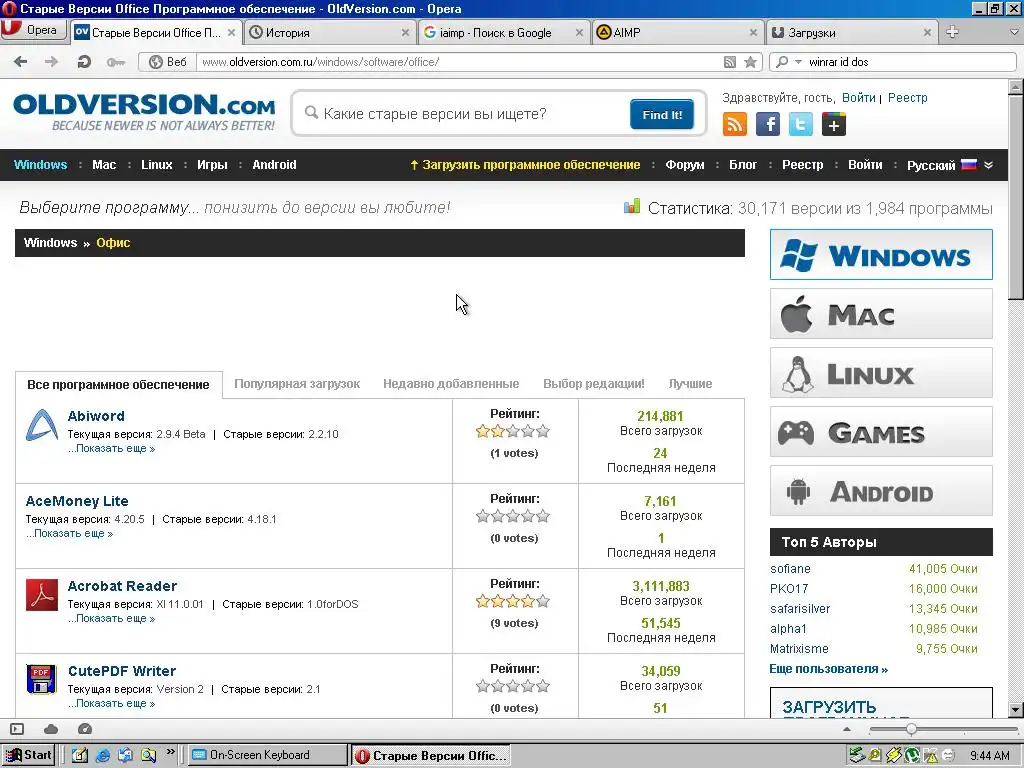
Task: Open the Windows Start button
Action: click(29, 755)
